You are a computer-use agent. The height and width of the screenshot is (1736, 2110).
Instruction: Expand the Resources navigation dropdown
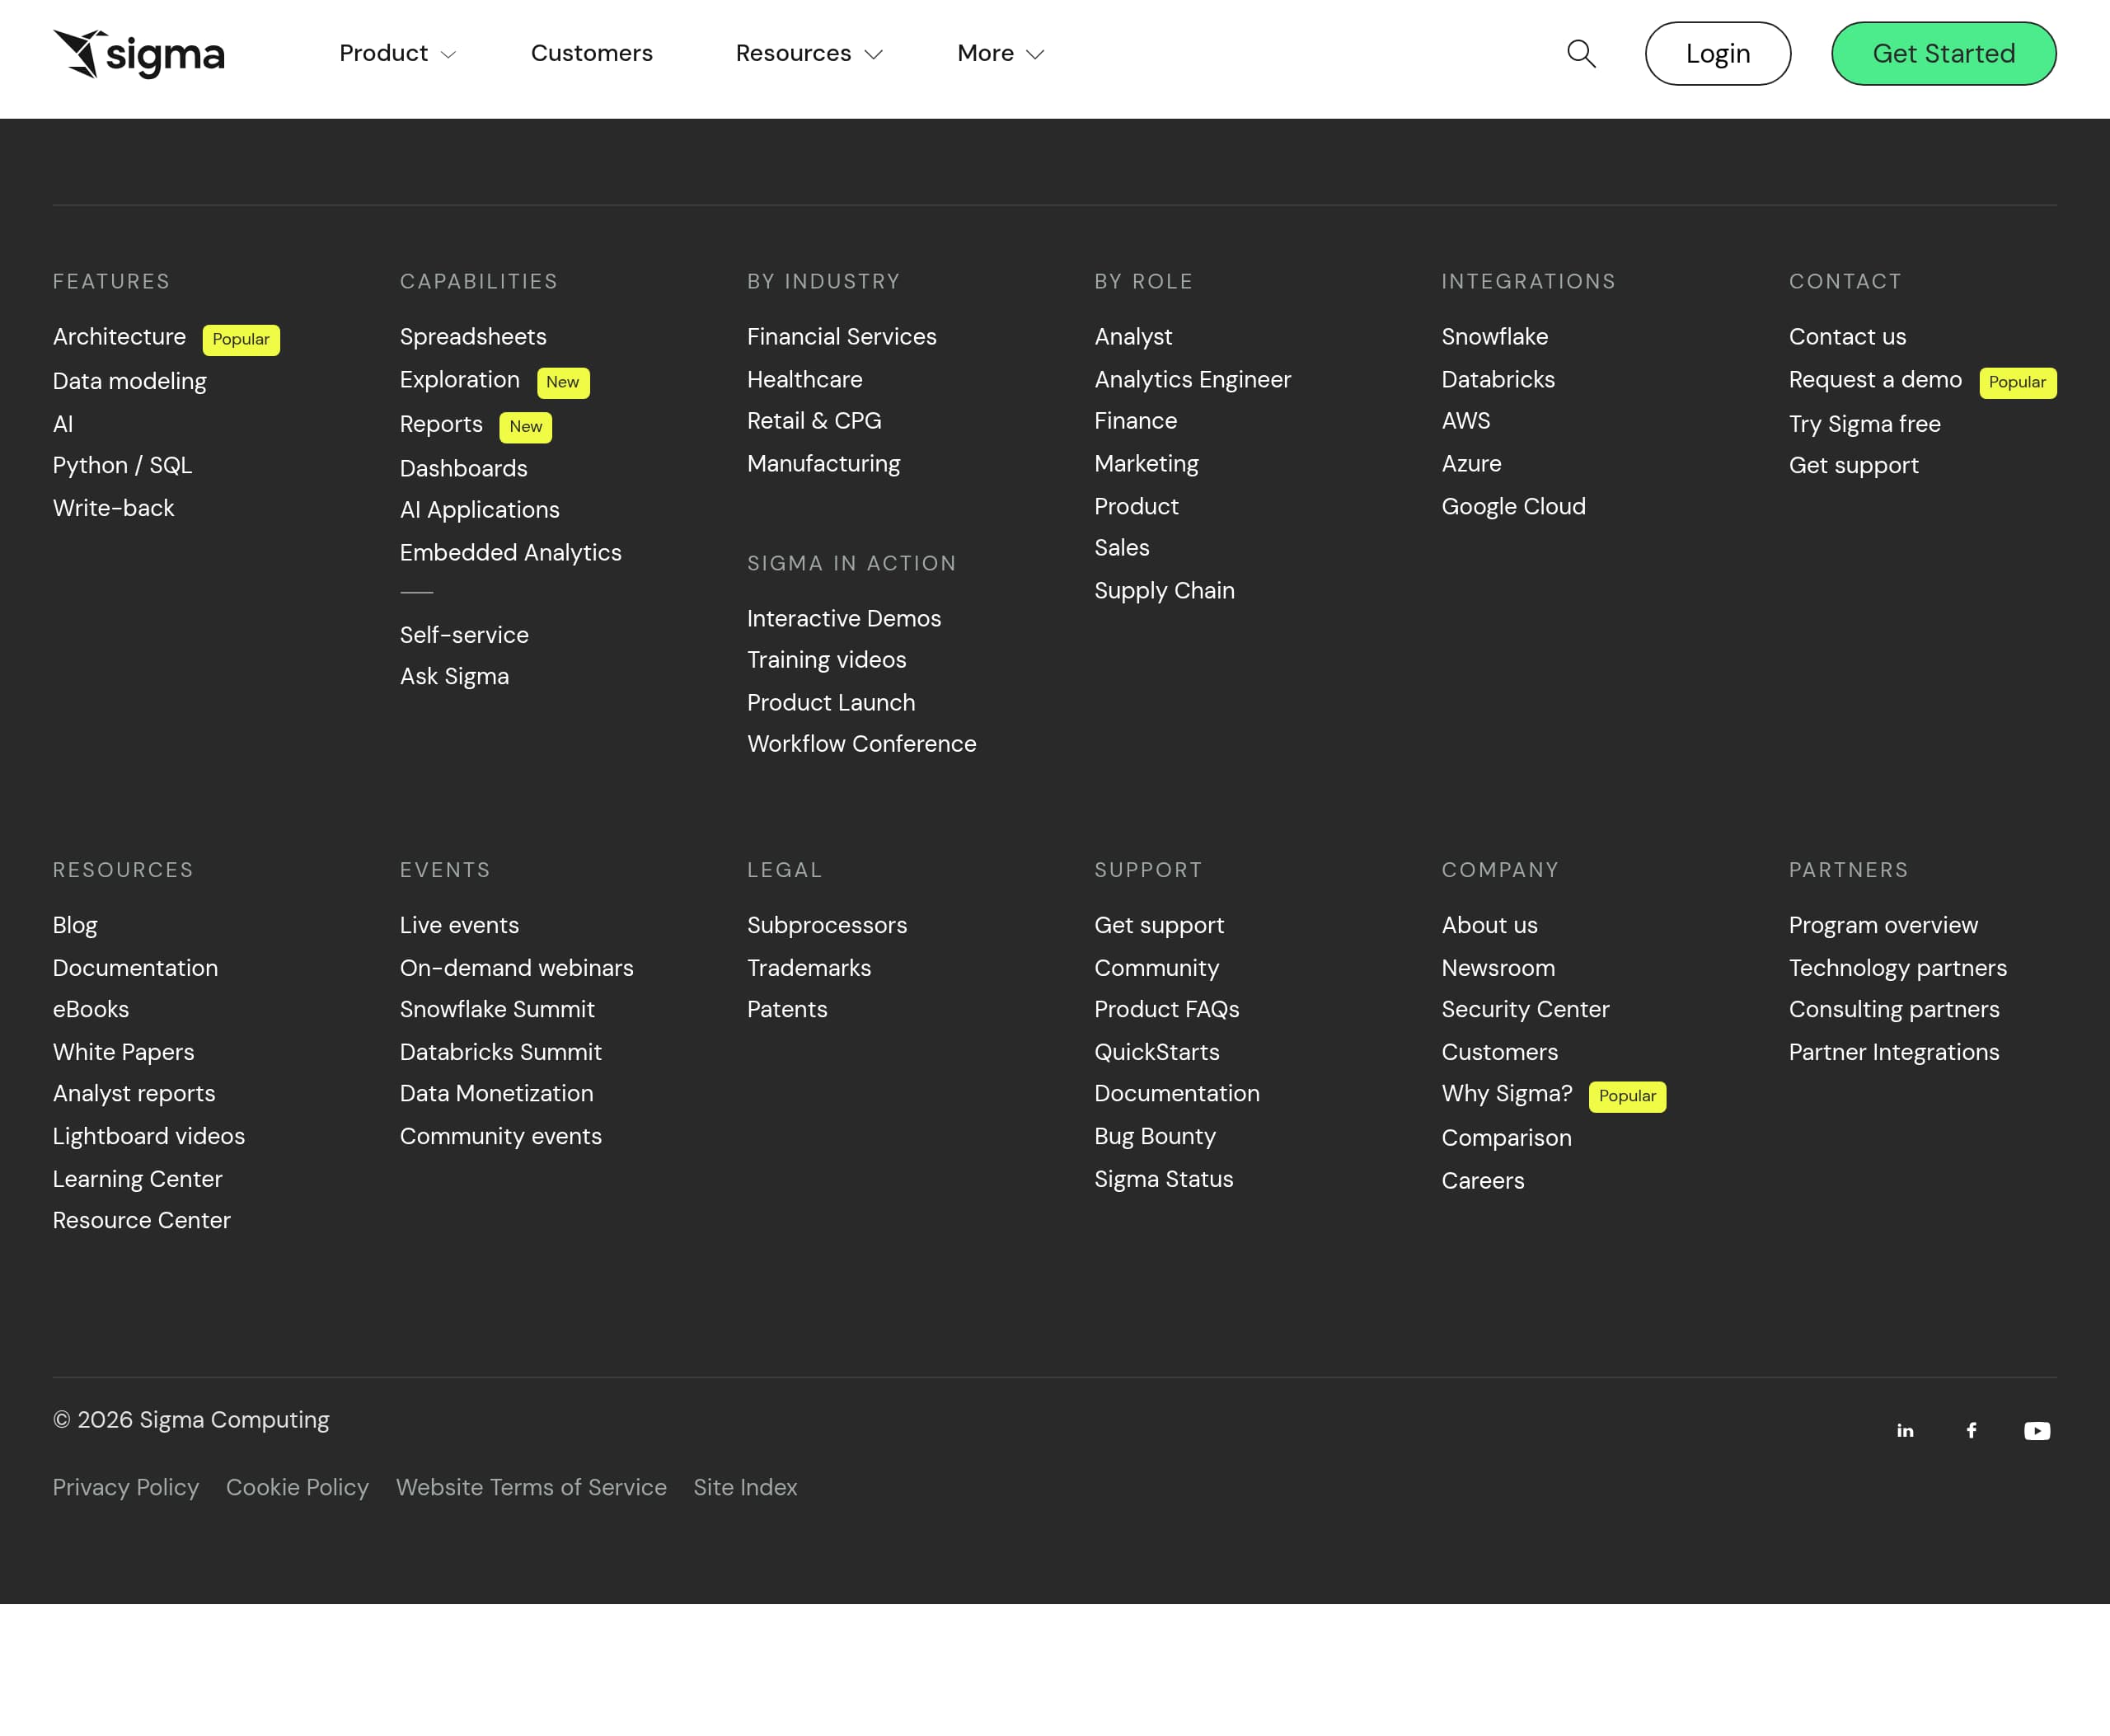807,53
